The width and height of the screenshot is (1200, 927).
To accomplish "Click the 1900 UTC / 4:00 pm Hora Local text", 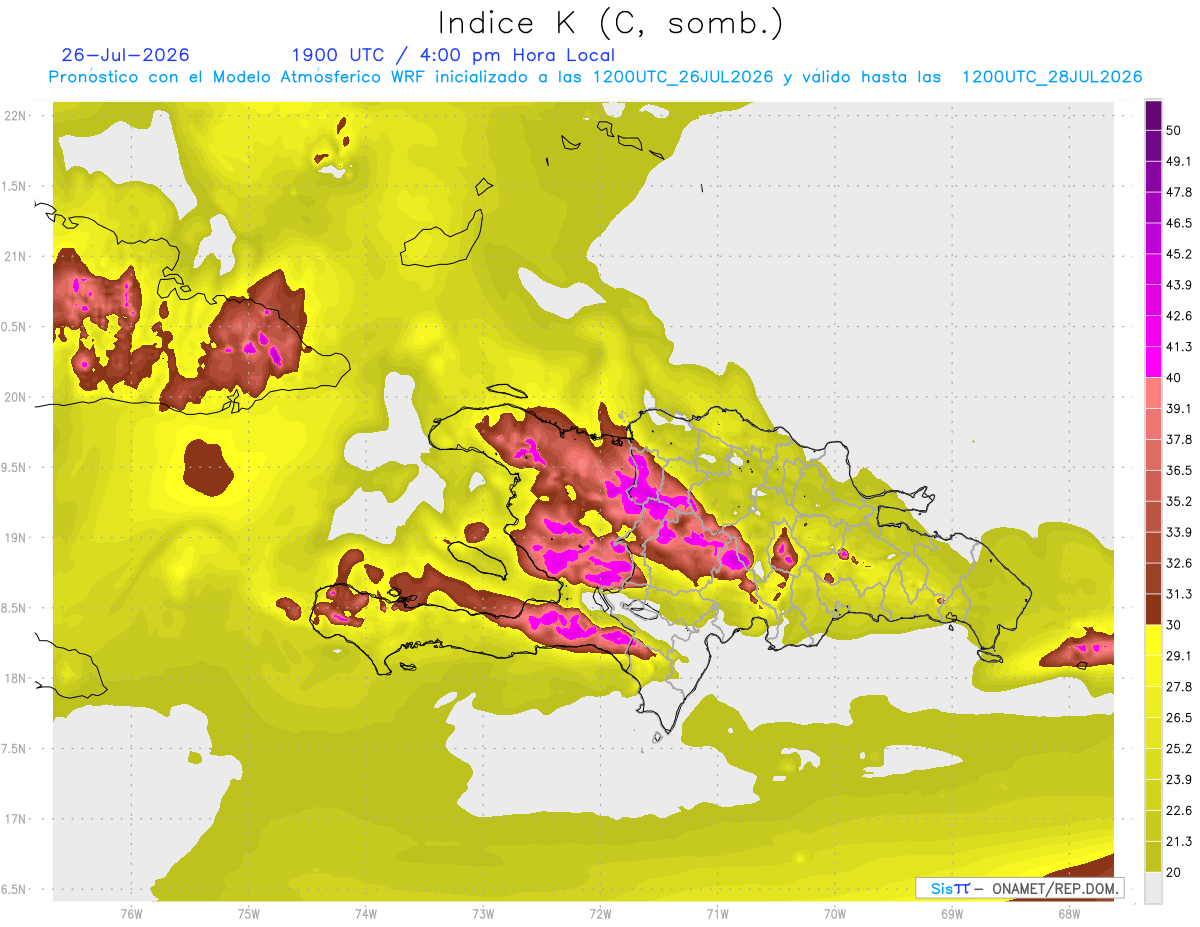I will tap(453, 55).
